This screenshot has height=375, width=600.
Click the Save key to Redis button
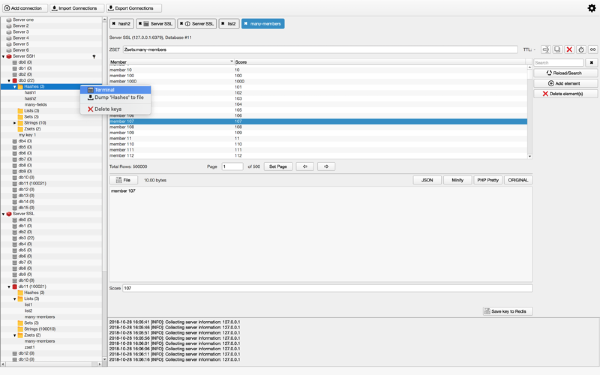[508, 311]
